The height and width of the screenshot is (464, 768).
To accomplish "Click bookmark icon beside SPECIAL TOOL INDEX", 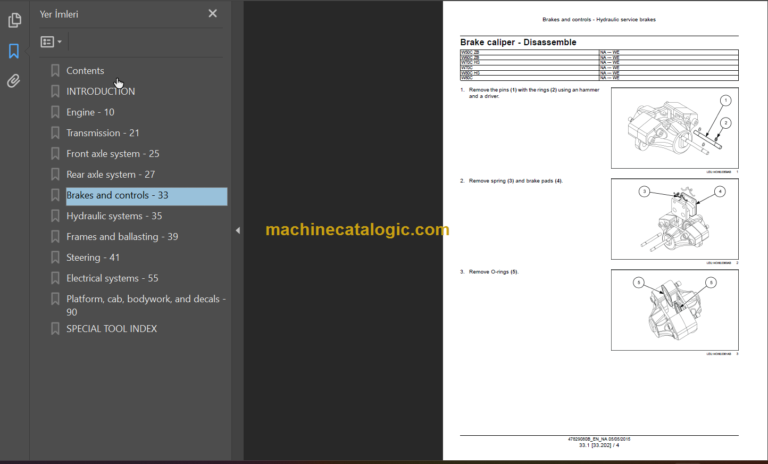I will [x=55, y=329].
